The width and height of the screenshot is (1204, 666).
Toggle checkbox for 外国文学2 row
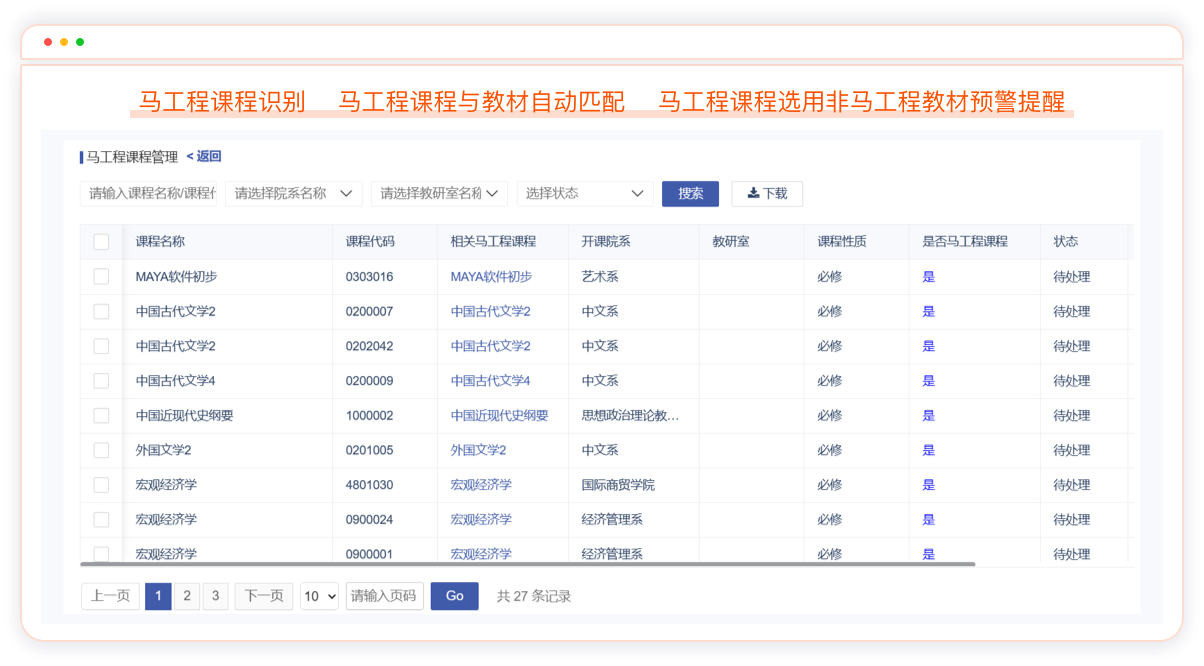tap(101, 450)
